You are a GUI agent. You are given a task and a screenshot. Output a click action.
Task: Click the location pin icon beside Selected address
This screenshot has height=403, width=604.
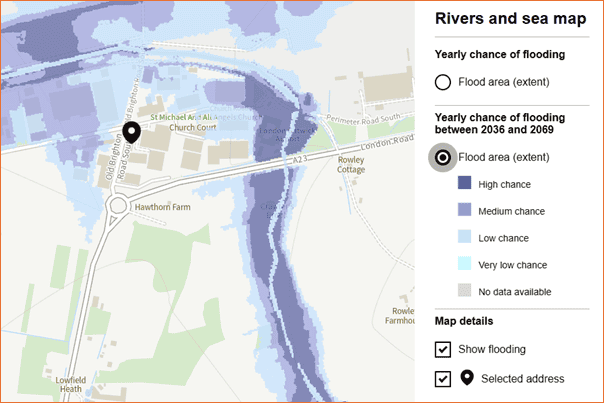click(467, 378)
